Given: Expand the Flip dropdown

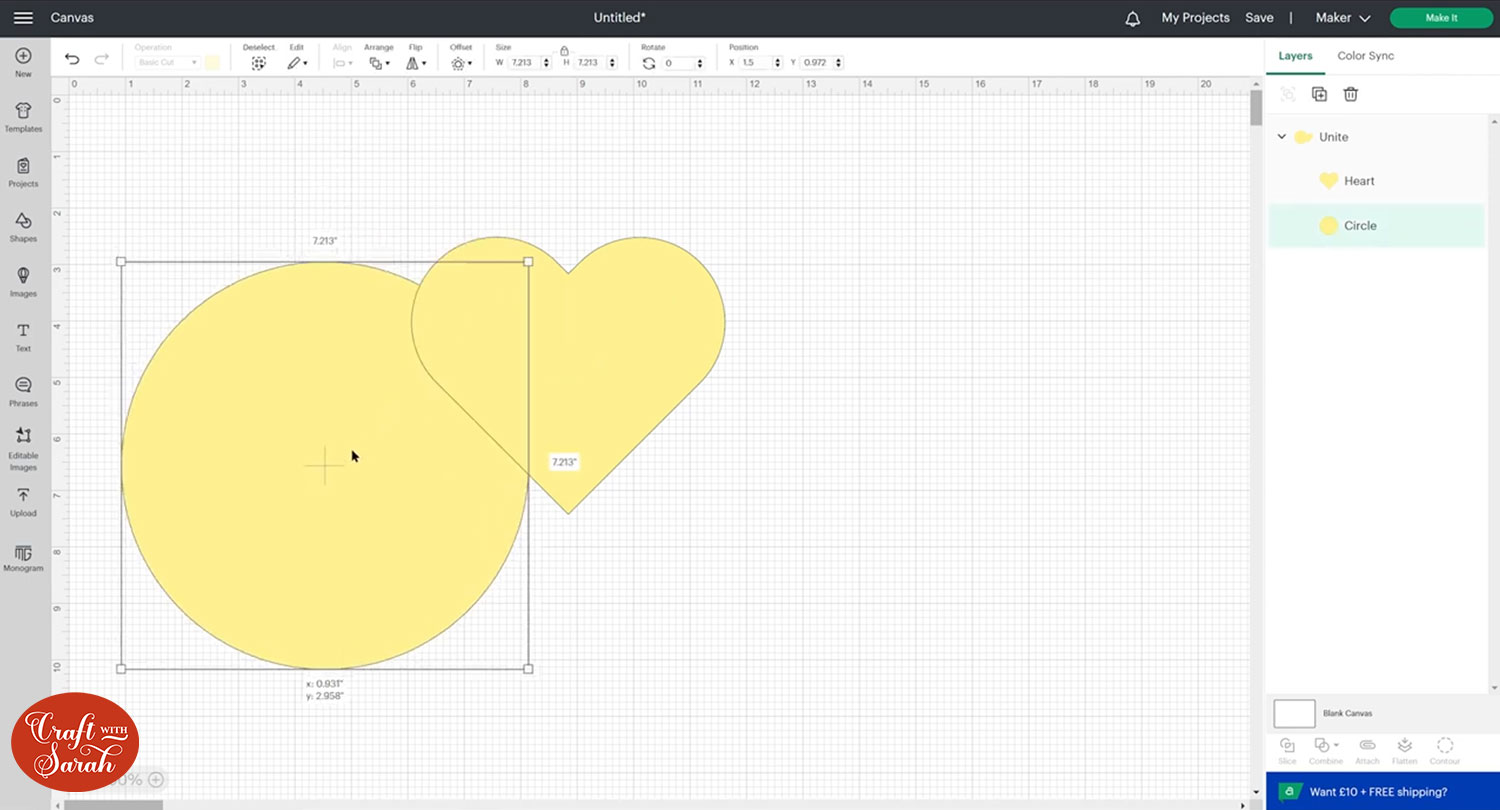Looking at the screenshot, I should tap(416, 63).
